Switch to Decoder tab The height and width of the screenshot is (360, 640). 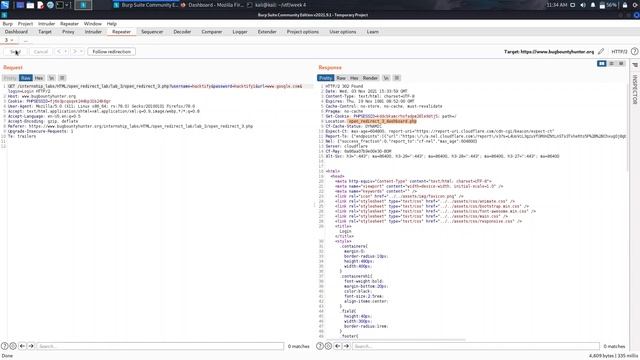182,32
